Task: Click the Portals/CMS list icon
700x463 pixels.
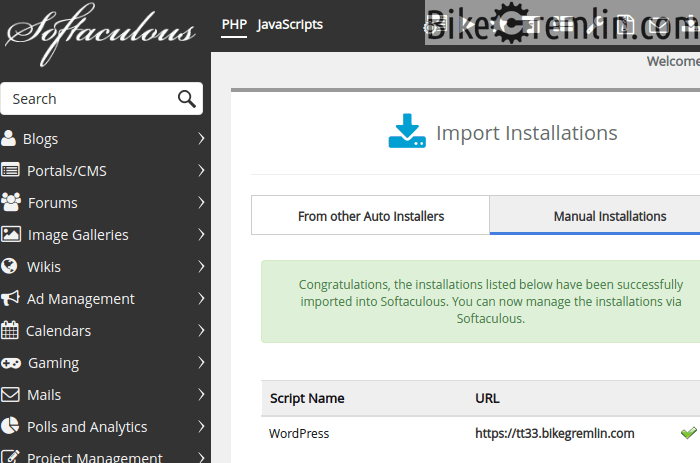Action: click(x=10, y=170)
